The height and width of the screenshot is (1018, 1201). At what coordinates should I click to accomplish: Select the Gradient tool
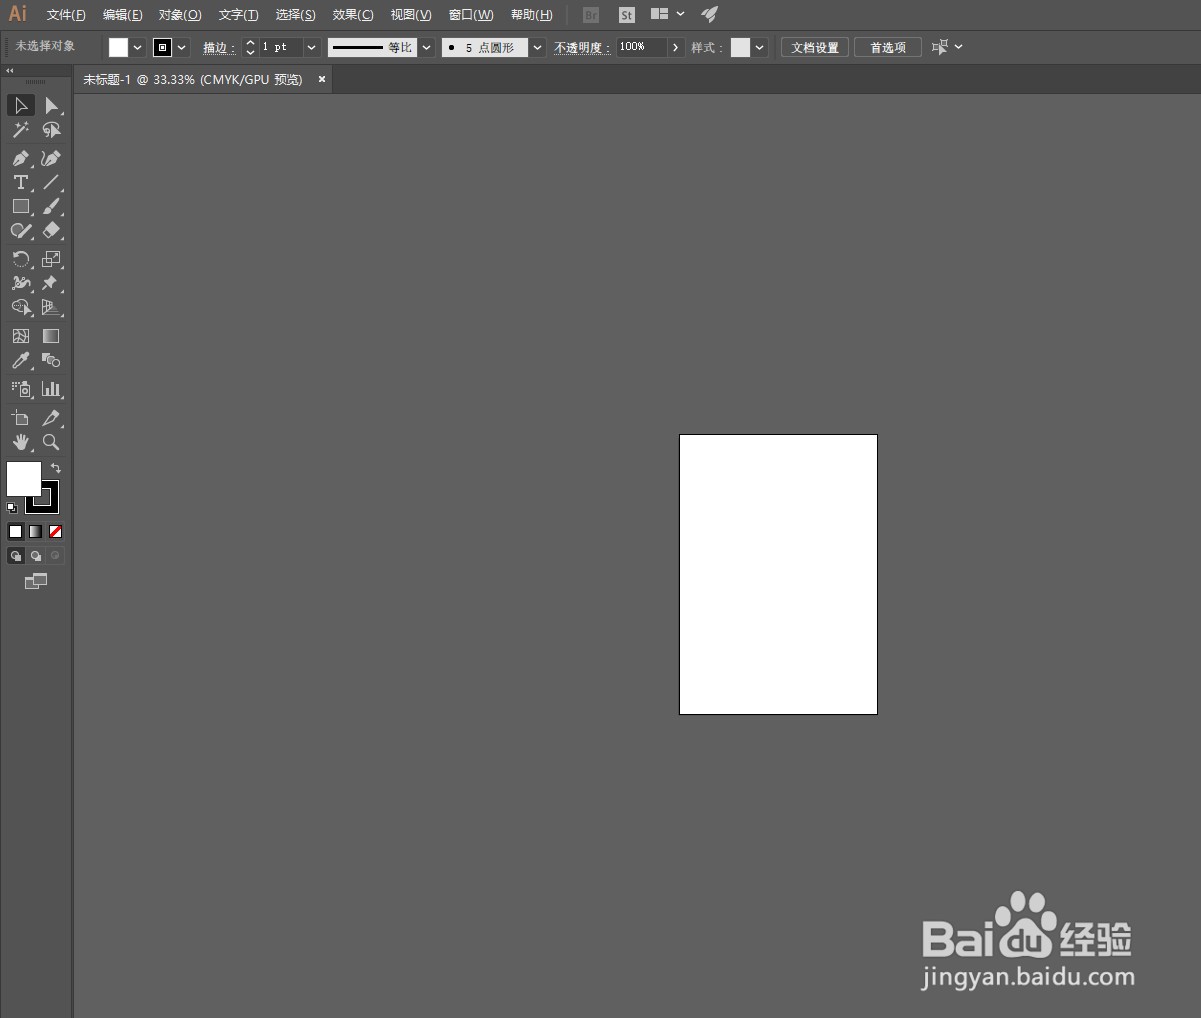click(51, 336)
